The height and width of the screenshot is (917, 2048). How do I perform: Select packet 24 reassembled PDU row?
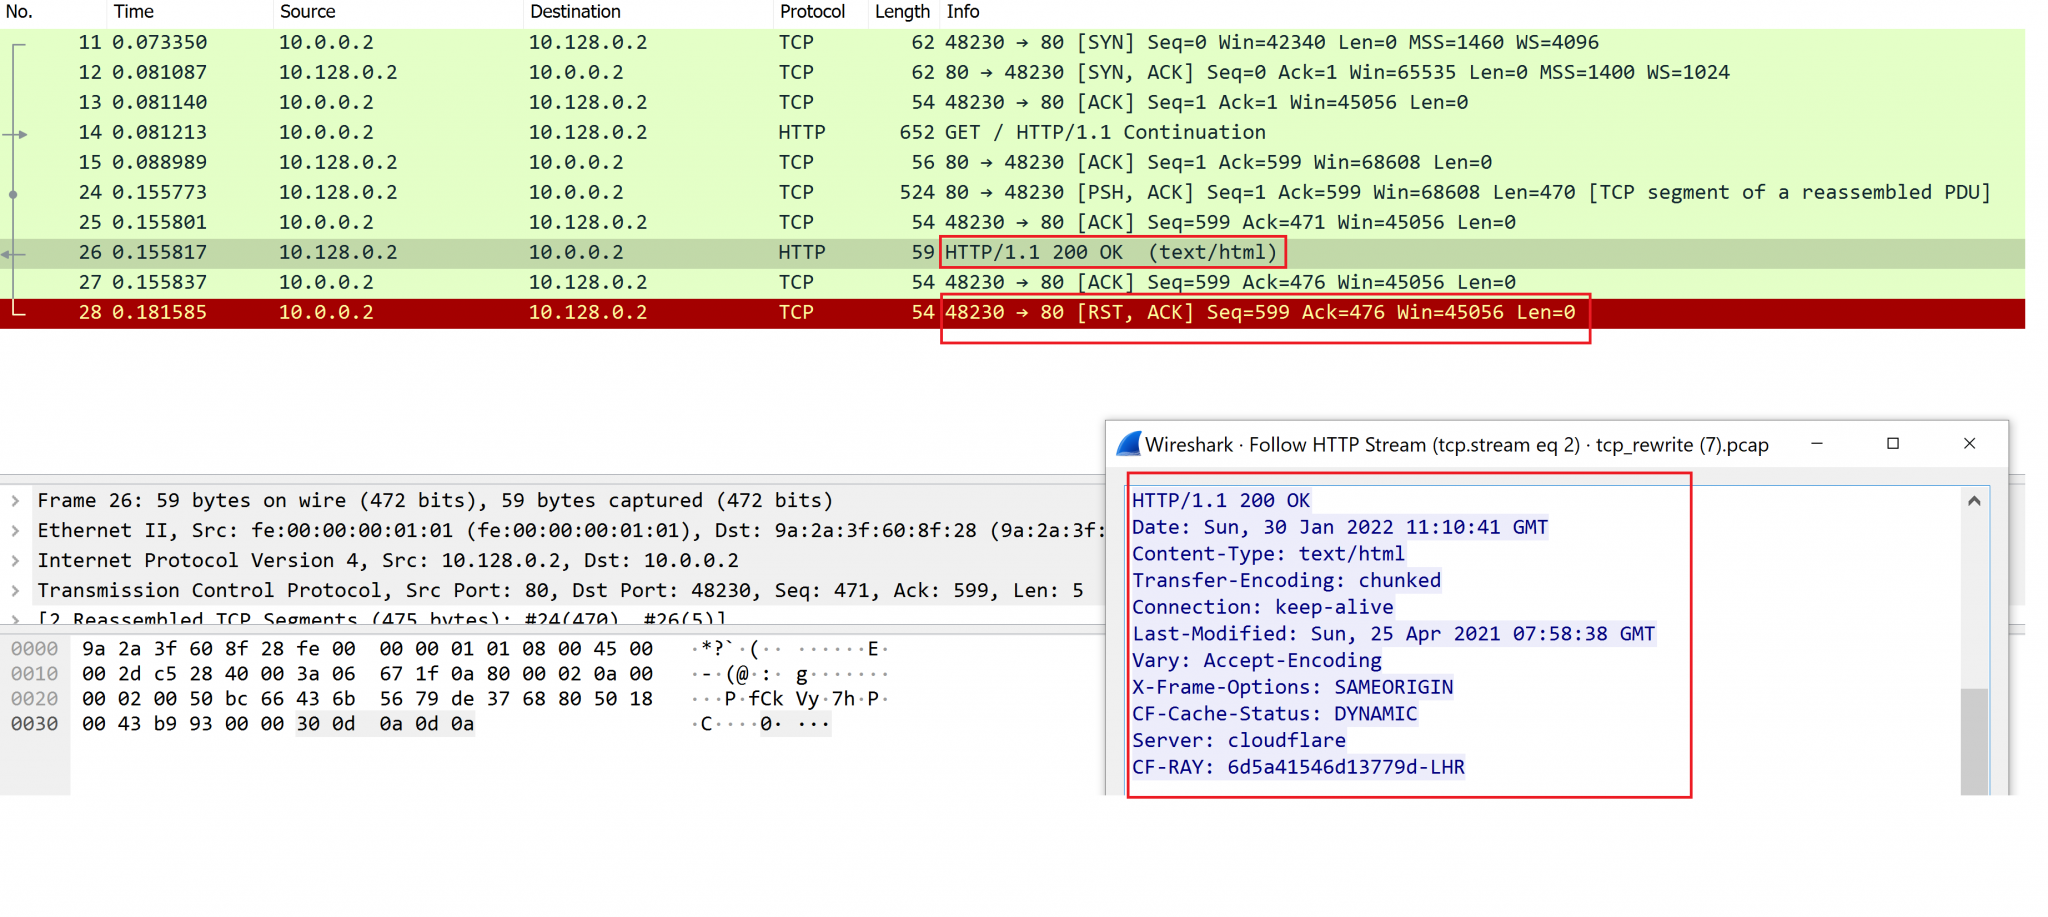[x=500, y=192]
